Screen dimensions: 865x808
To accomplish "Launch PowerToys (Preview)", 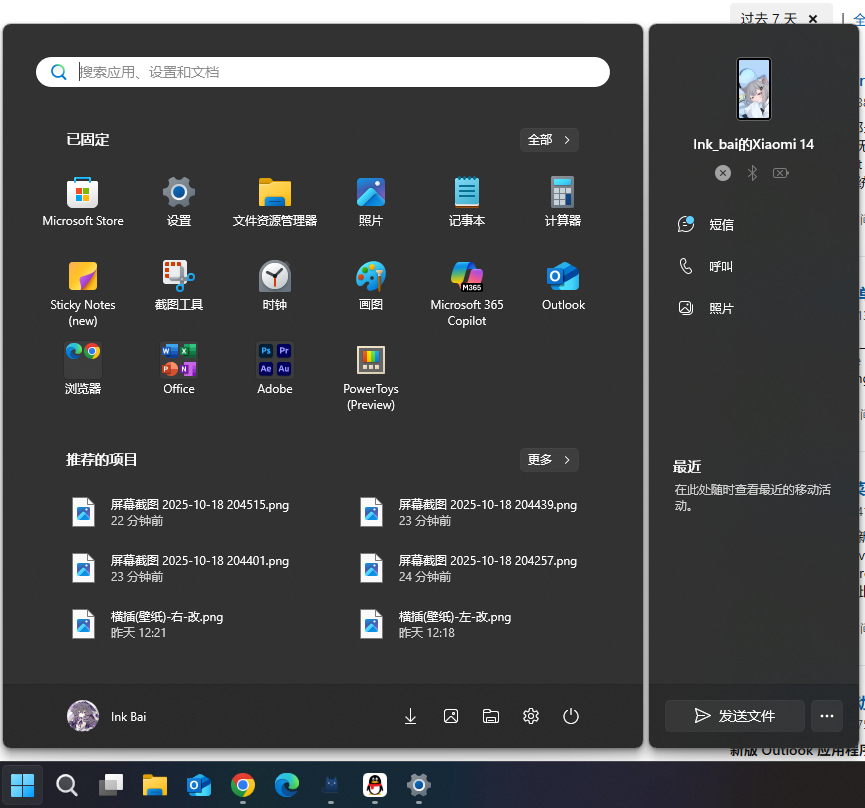I will pos(371,377).
